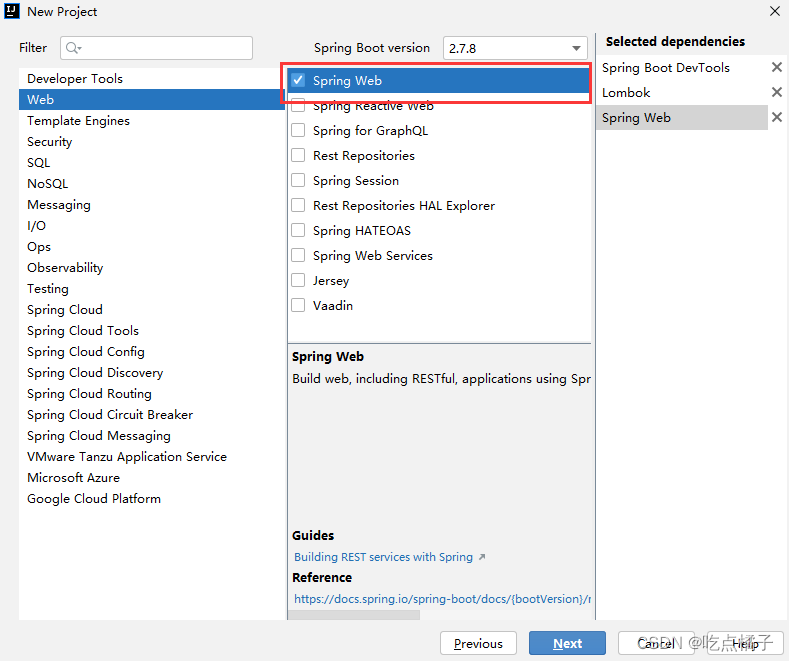Click Next to continue wizard
The image size is (789, 661).
click(x=567, y=643)
